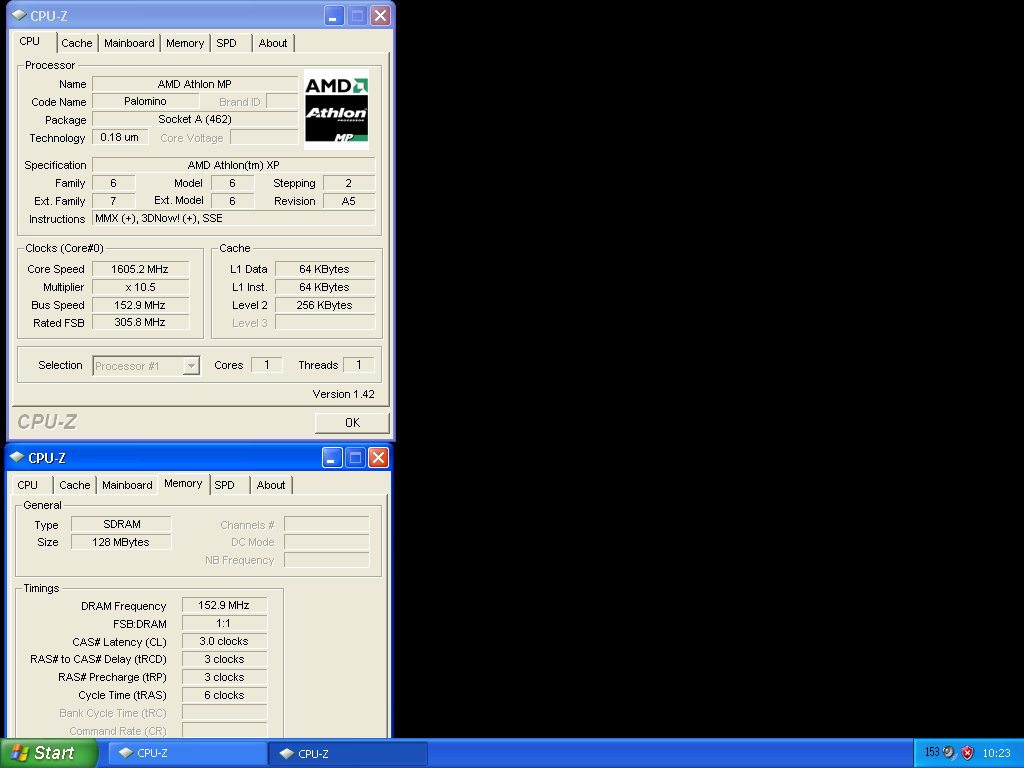Click the Technology value 0.18 um
This screenshot has height=768, width=1024.
[x=120, y=137]
